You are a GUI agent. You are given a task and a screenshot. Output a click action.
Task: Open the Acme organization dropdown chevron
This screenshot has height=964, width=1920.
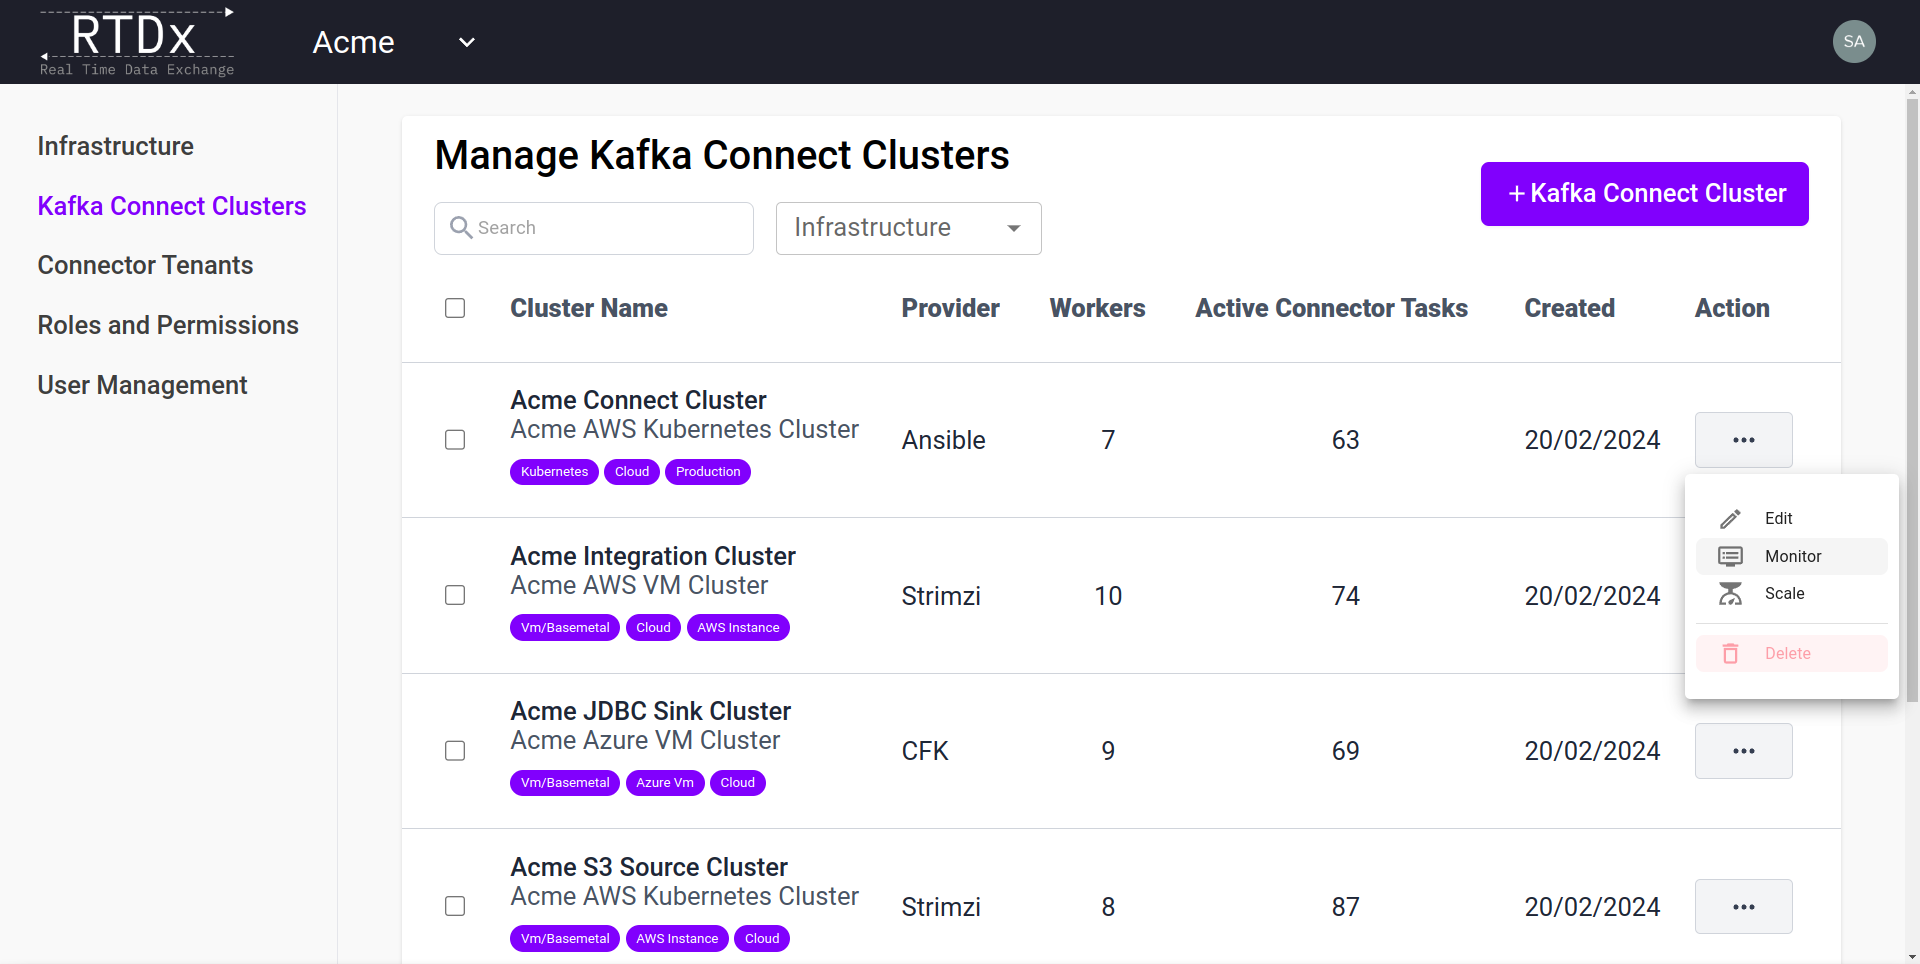tap(466, 42)
